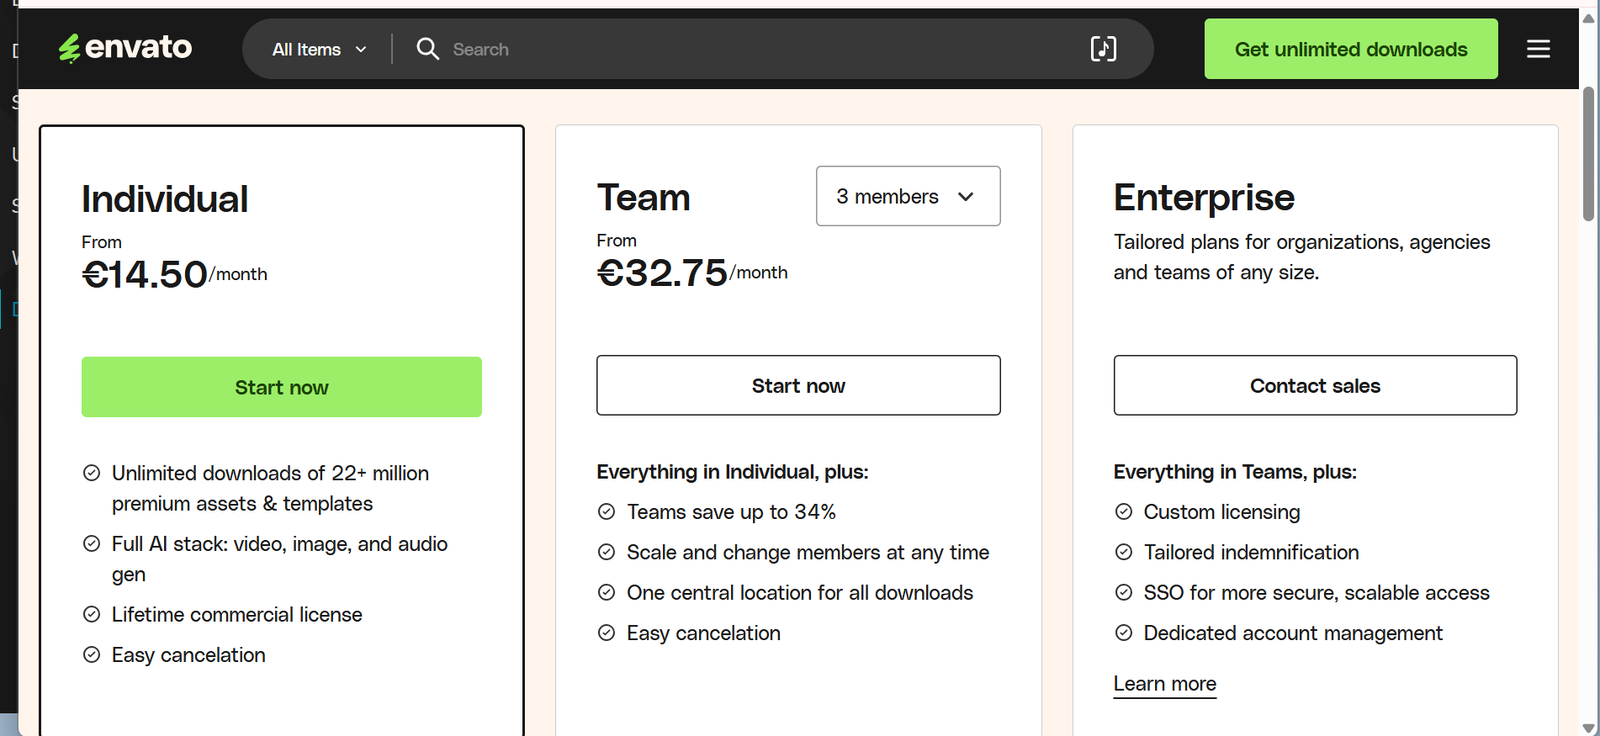
Task: Click the scrollbar down arrow
Action: click(1588, 727)
